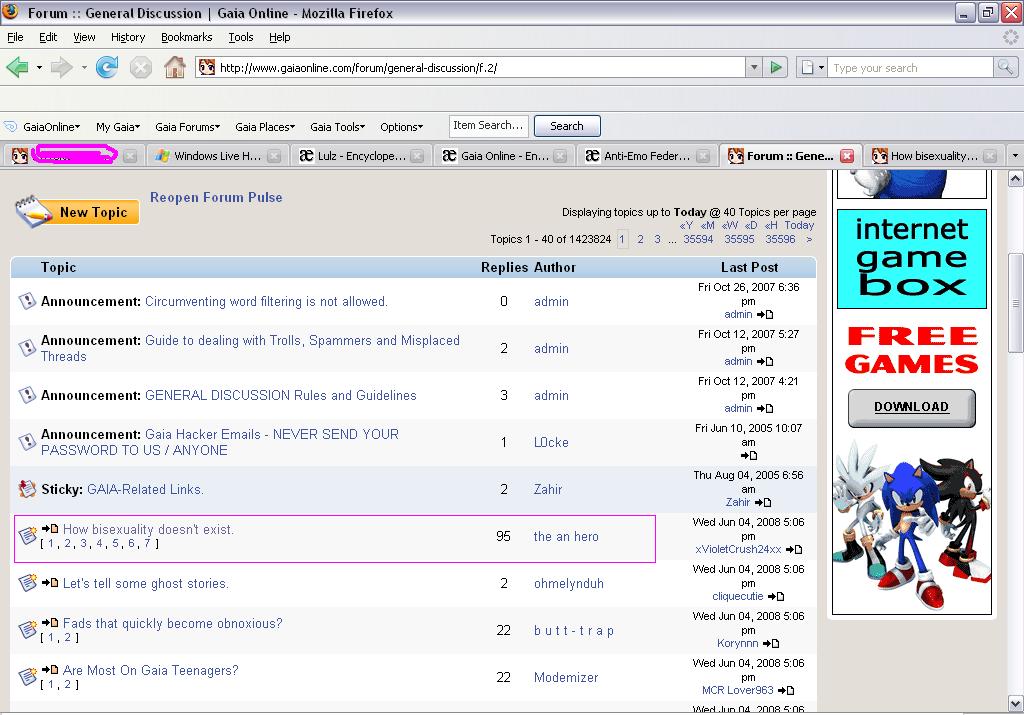Click the green Go arrow beside the URL
This screenshot has width=1024, height=715.
click(x=776, y=68)
